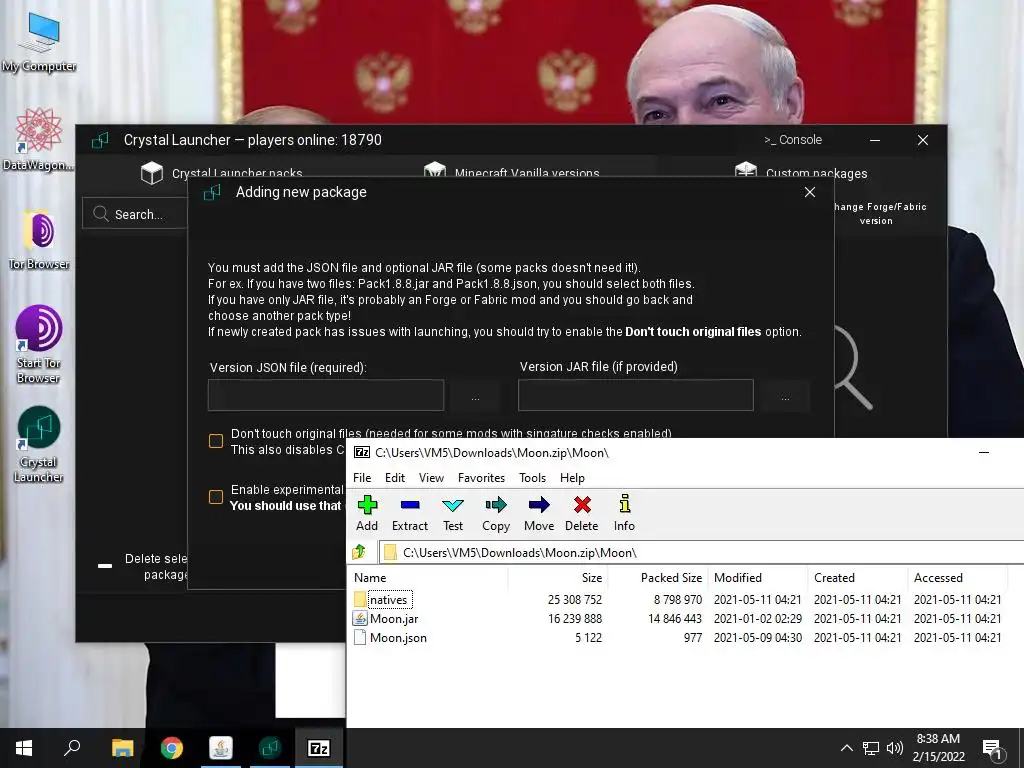Image resolution: width=1024 pixels, height=768 pixels.
Task: Open Google Chrome from the taskbar
Action: pos(172,748)
